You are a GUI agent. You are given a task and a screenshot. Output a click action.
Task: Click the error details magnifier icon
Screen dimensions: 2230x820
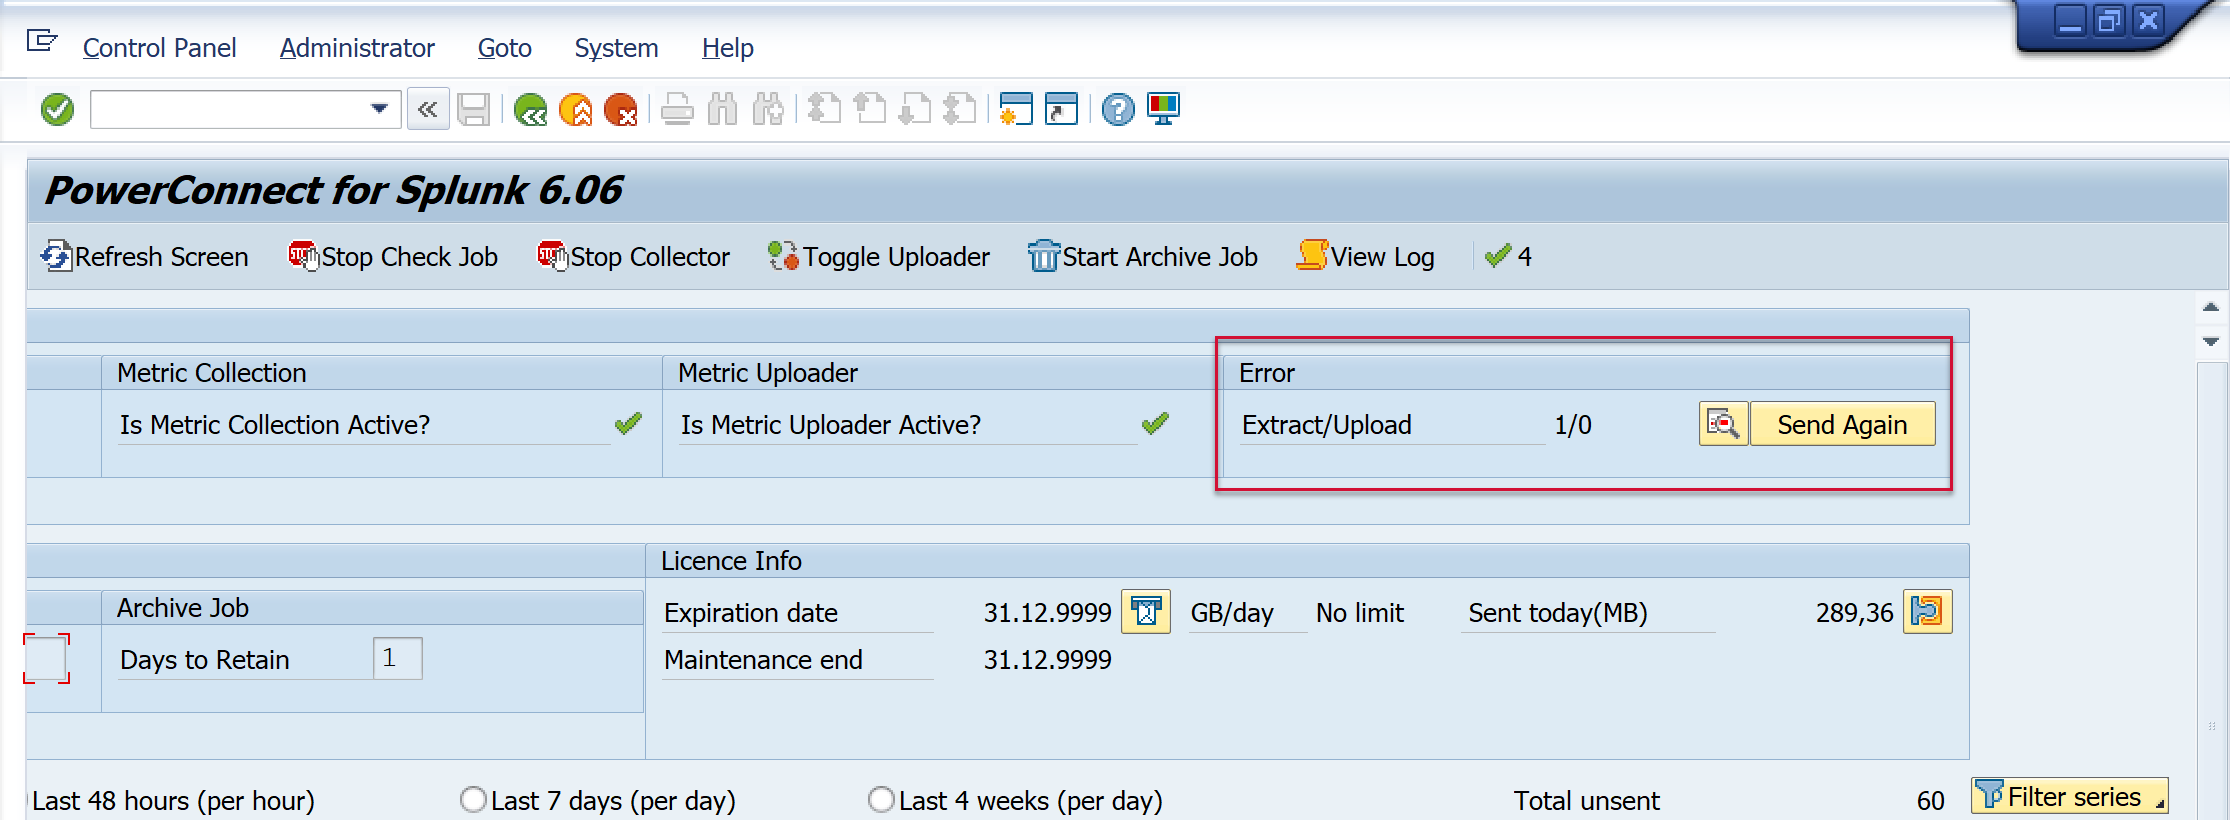pyautogui.click(x=1722, y=424)
